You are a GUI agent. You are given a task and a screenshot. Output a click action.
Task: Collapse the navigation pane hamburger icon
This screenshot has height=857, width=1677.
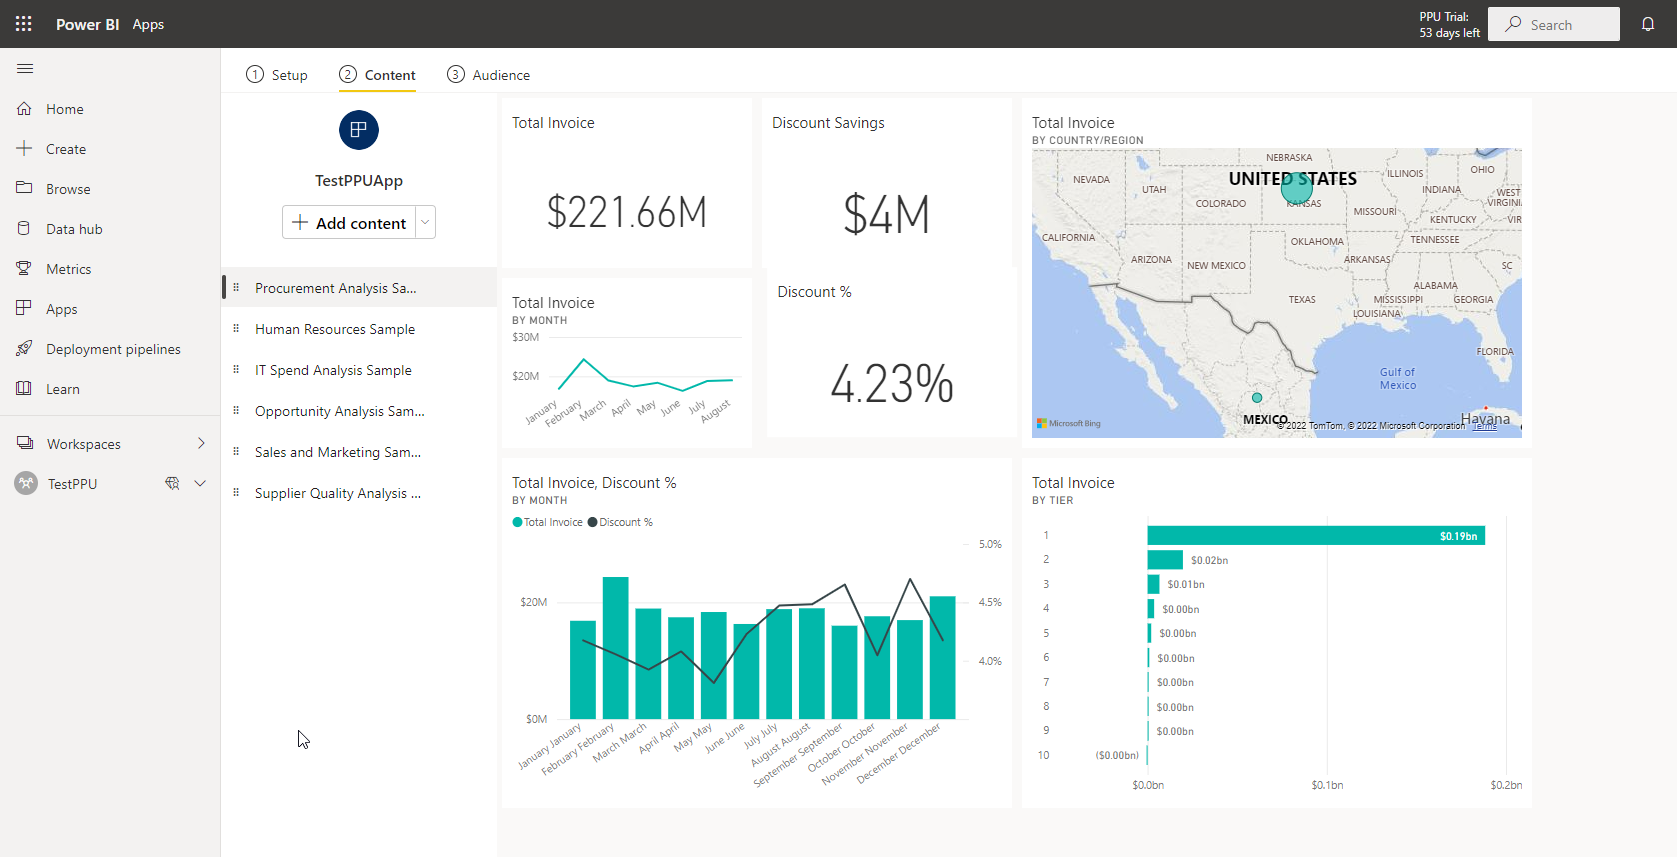click(x=25, y=68)
